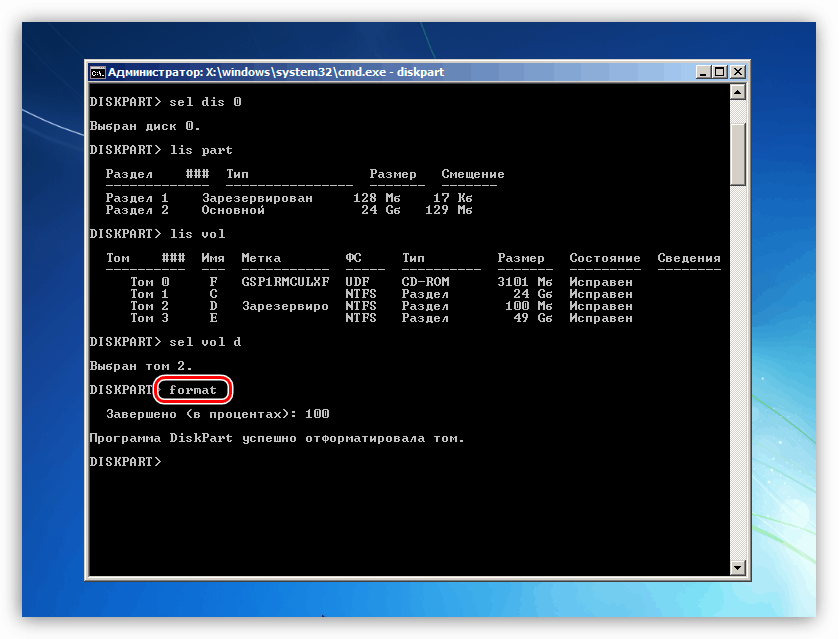Click the 'Том 1' row label
The width and height of the screenshot is (838, 639).
coord(150,294)
